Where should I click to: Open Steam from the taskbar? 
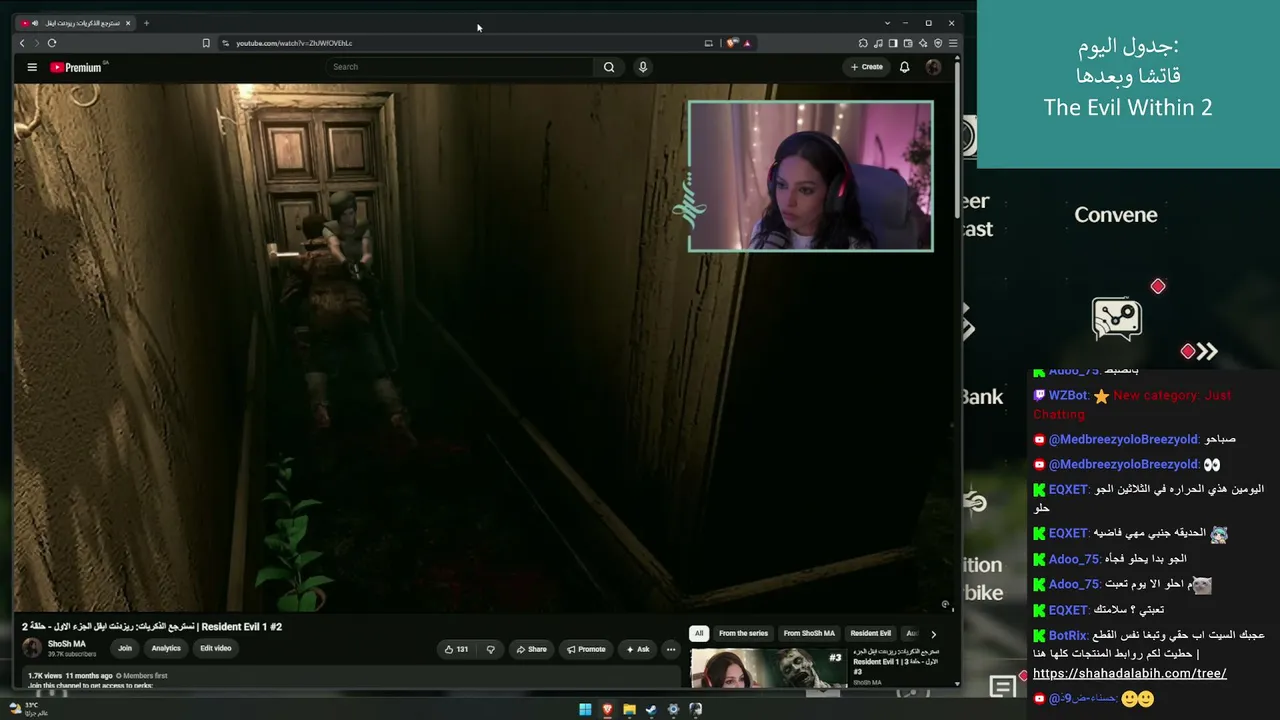[651, 710]
